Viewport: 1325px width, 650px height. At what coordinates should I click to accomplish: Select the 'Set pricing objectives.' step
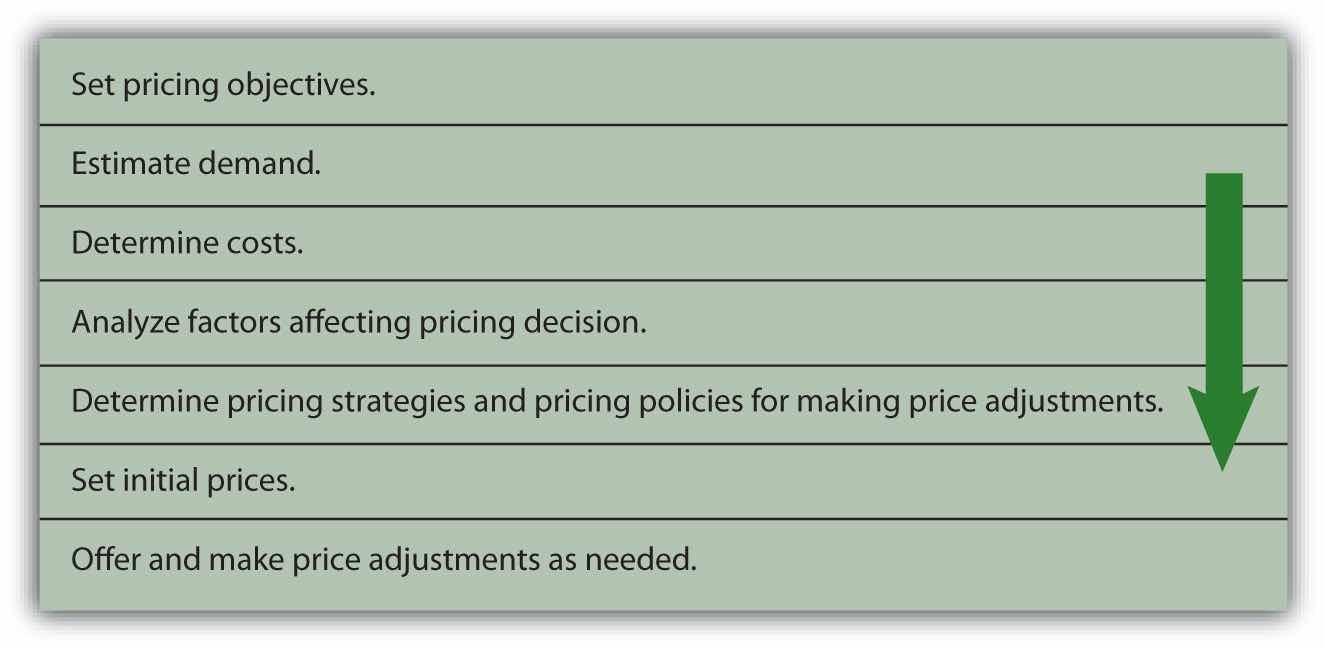(223, 84)
